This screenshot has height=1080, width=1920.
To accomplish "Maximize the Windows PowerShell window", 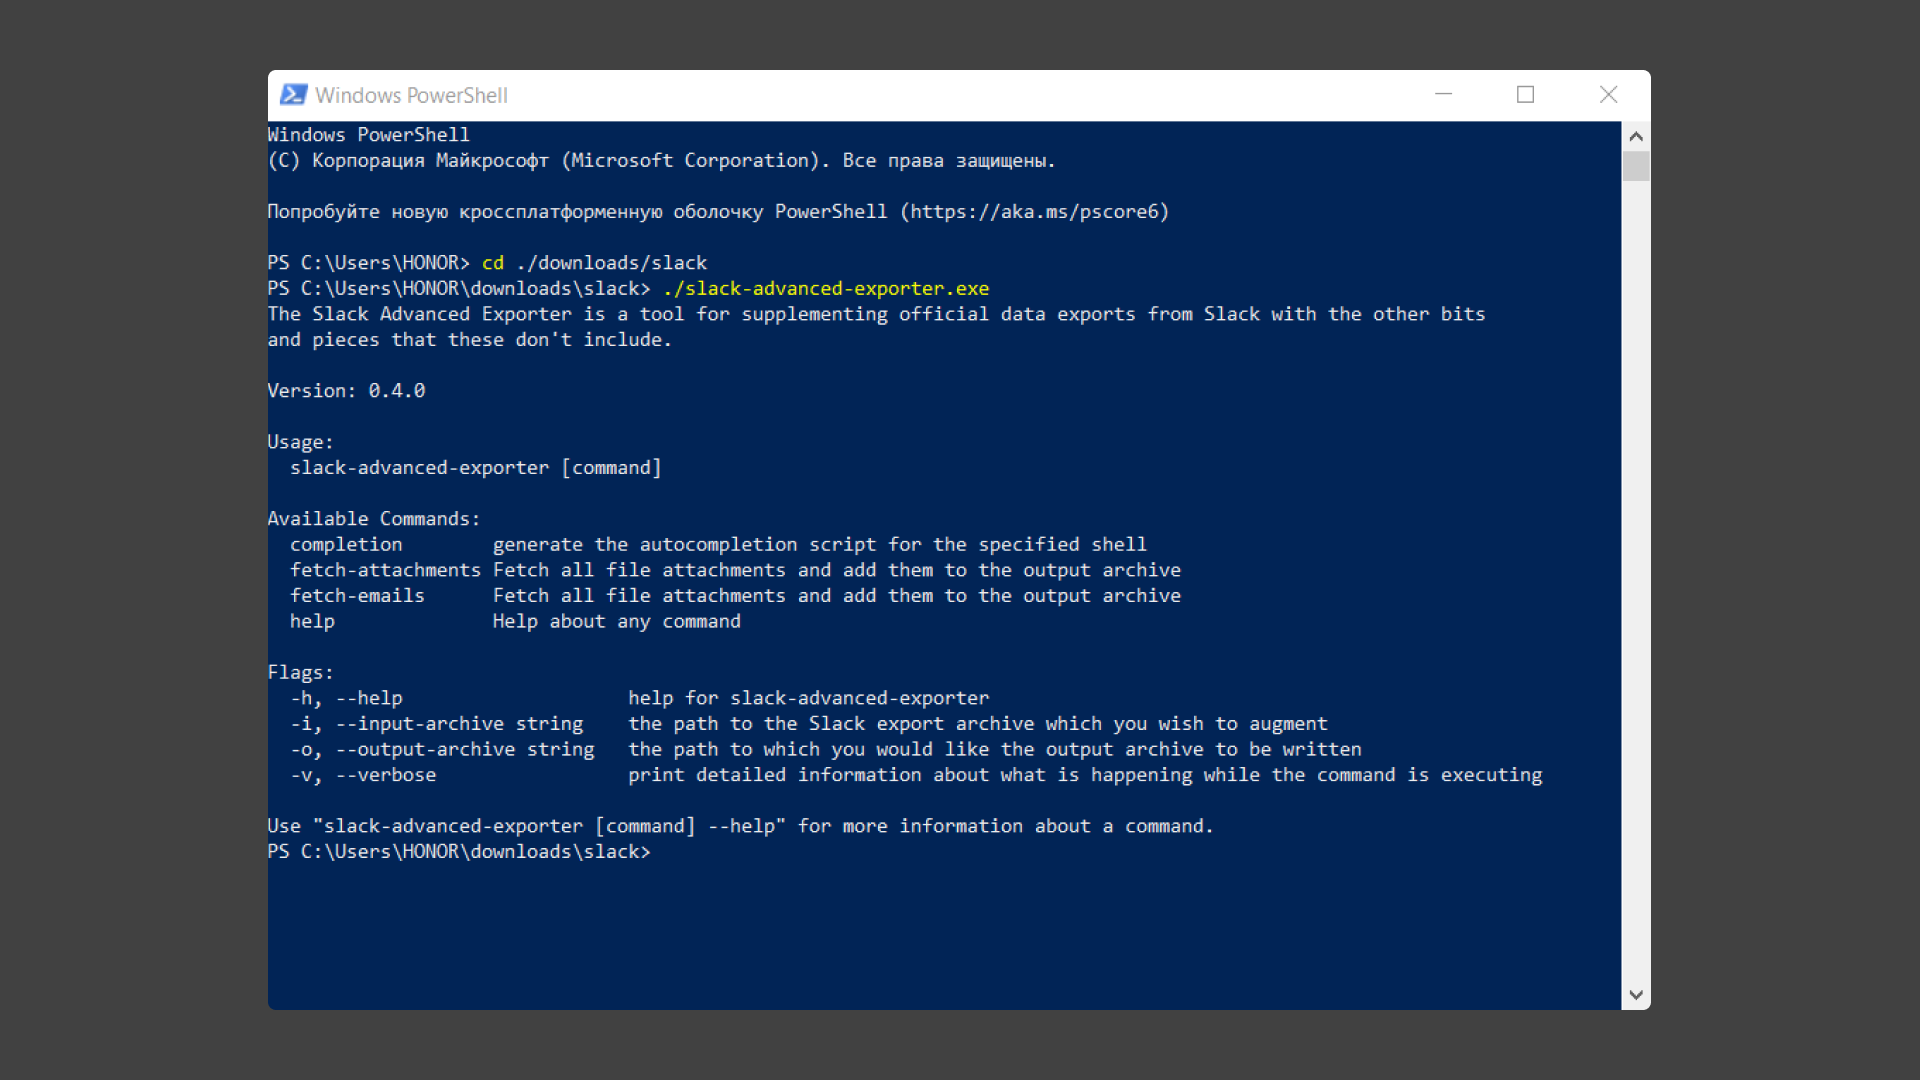I will coord(1525,94).
